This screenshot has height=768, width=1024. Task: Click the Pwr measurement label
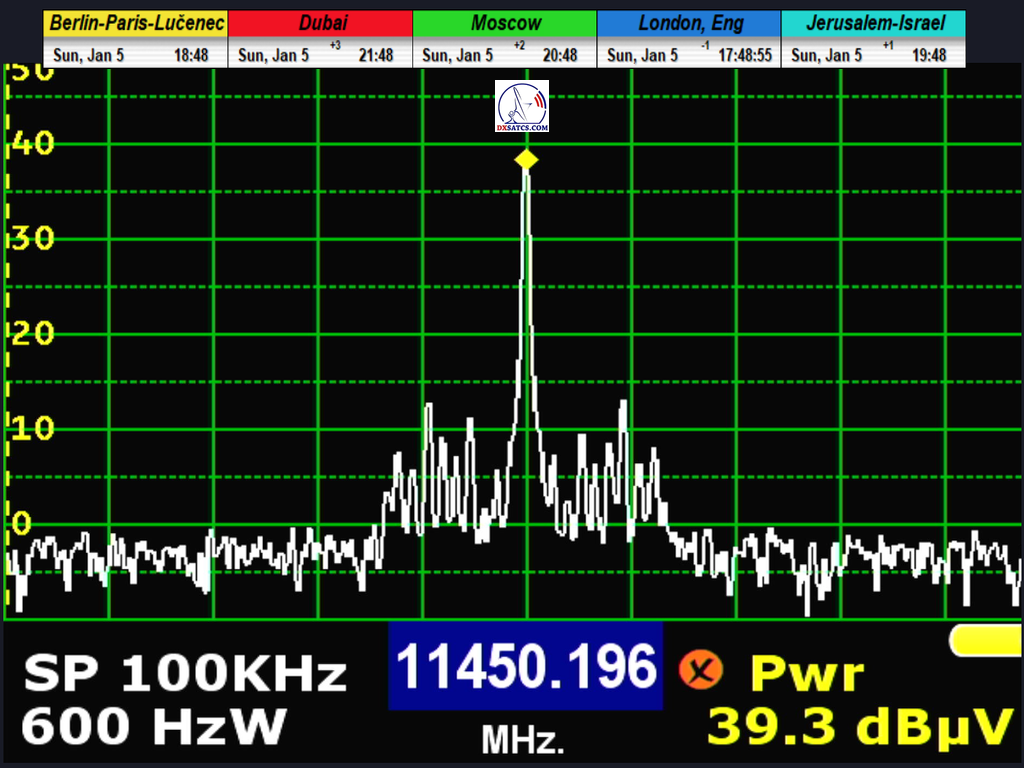tap(806, 674)
